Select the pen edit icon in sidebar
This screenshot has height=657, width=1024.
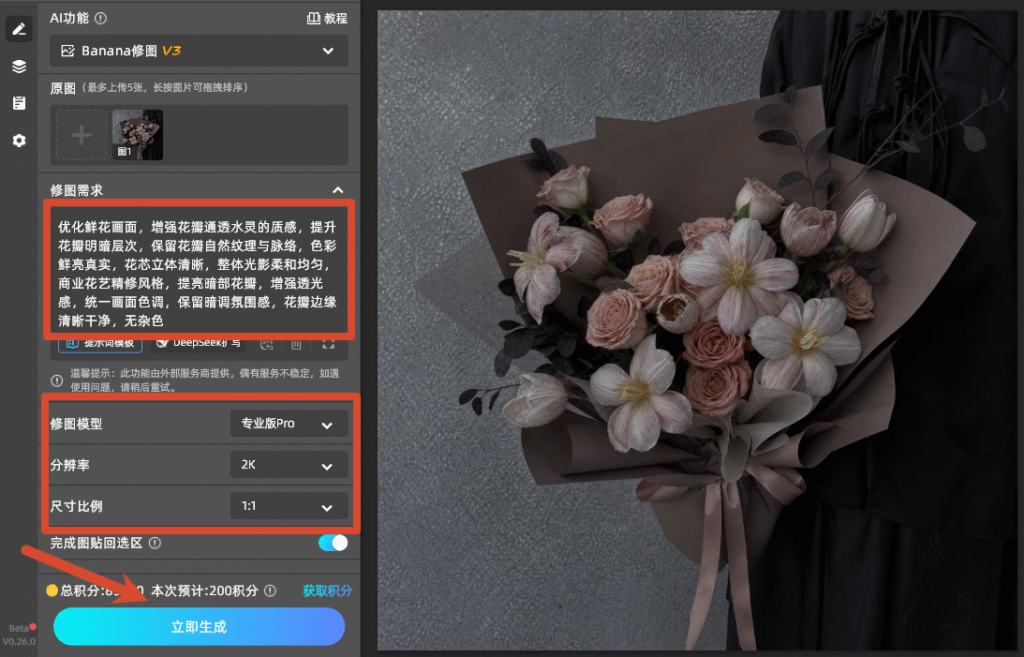coord(19,29)
